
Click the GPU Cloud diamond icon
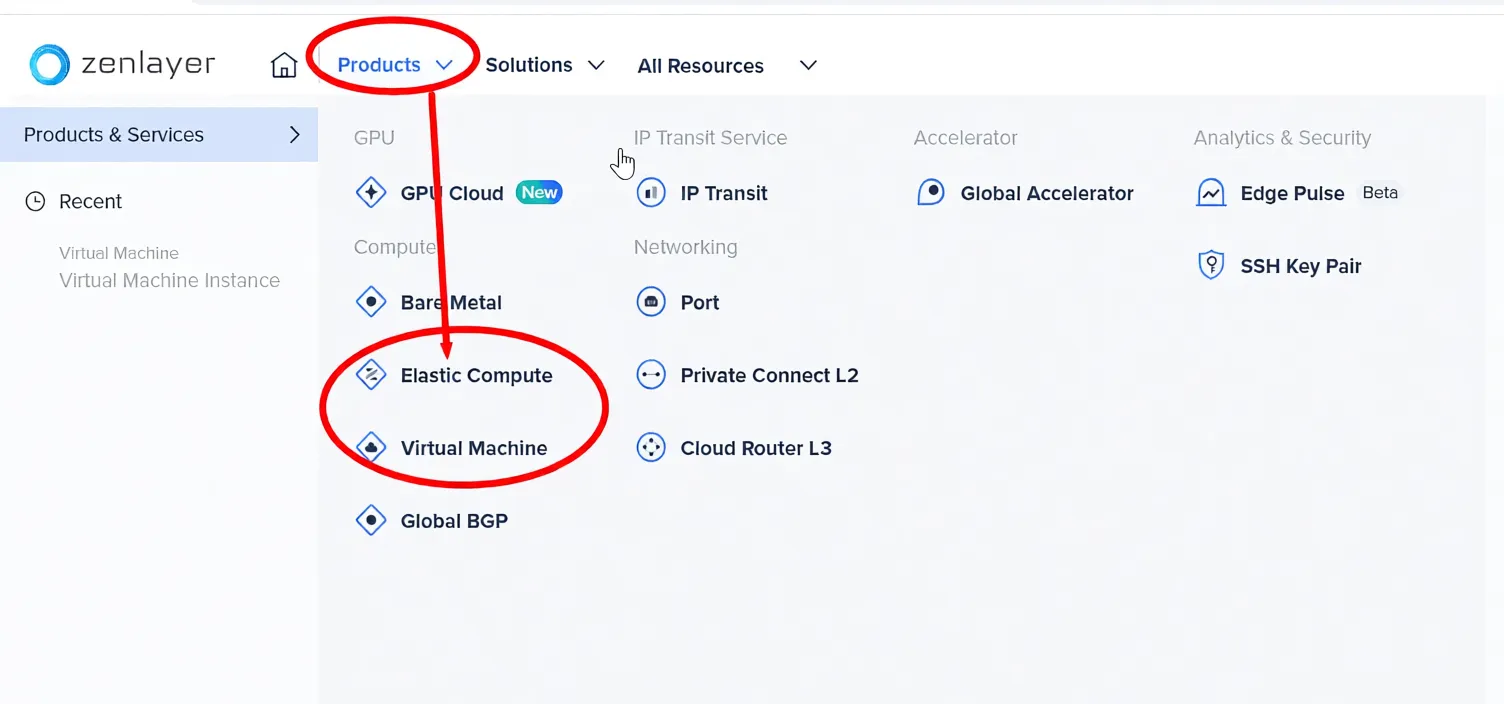point(371,193)
